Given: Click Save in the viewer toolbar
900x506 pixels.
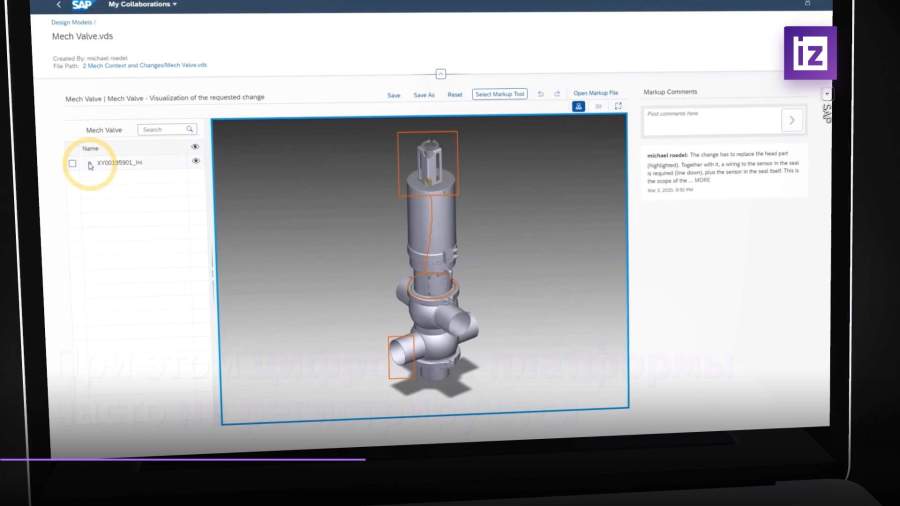Looking at the screenshot, I should point(393,95).
